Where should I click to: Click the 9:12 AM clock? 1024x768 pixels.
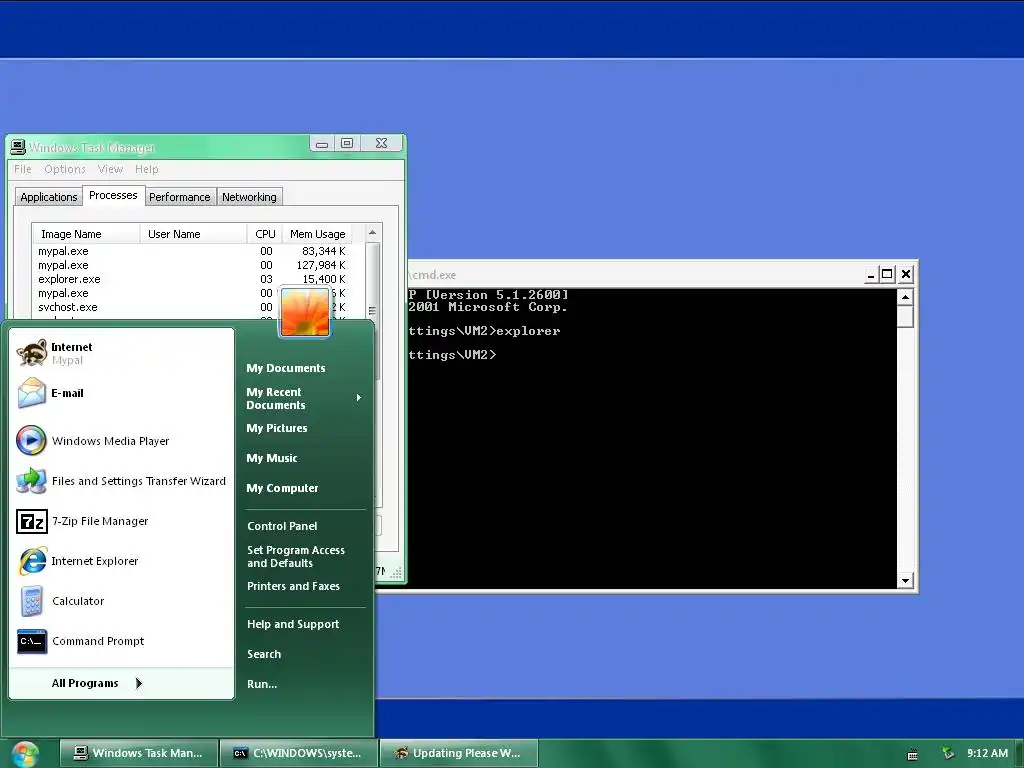coord(987,753)
